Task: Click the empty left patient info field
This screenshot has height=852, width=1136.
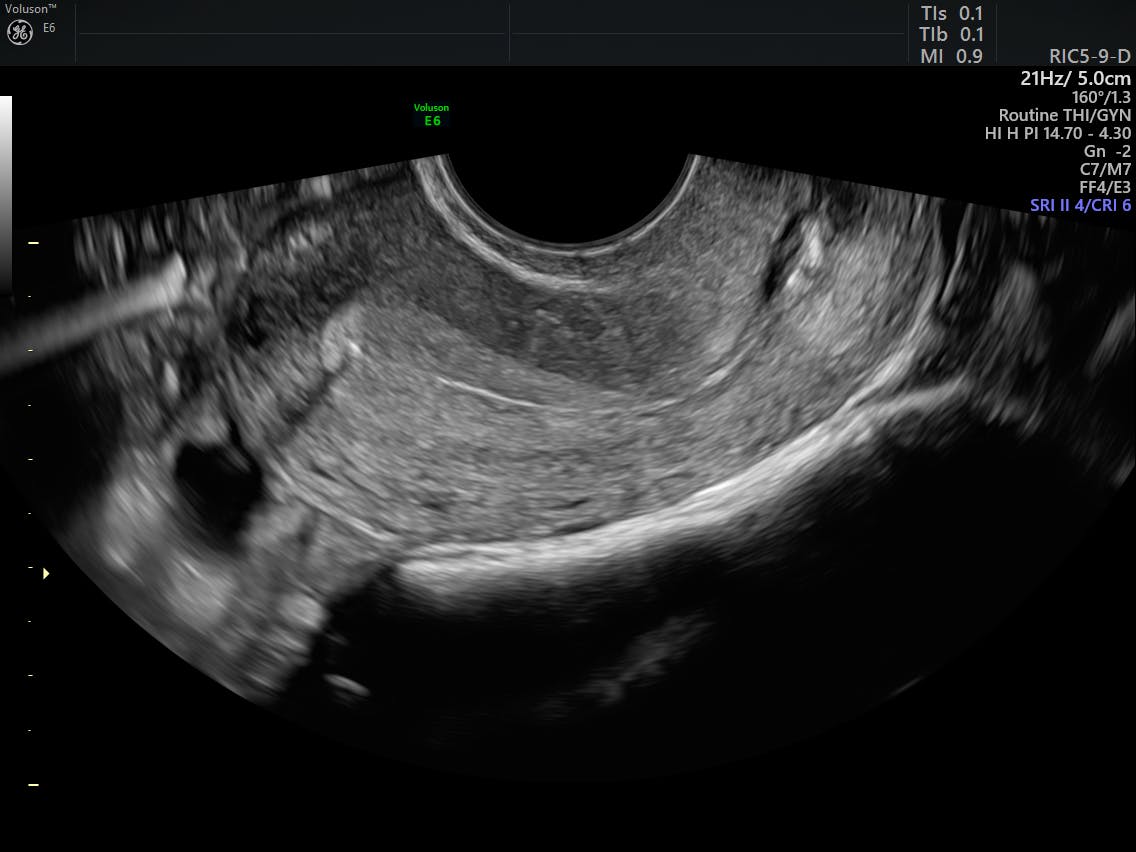Action: [291, 33]
